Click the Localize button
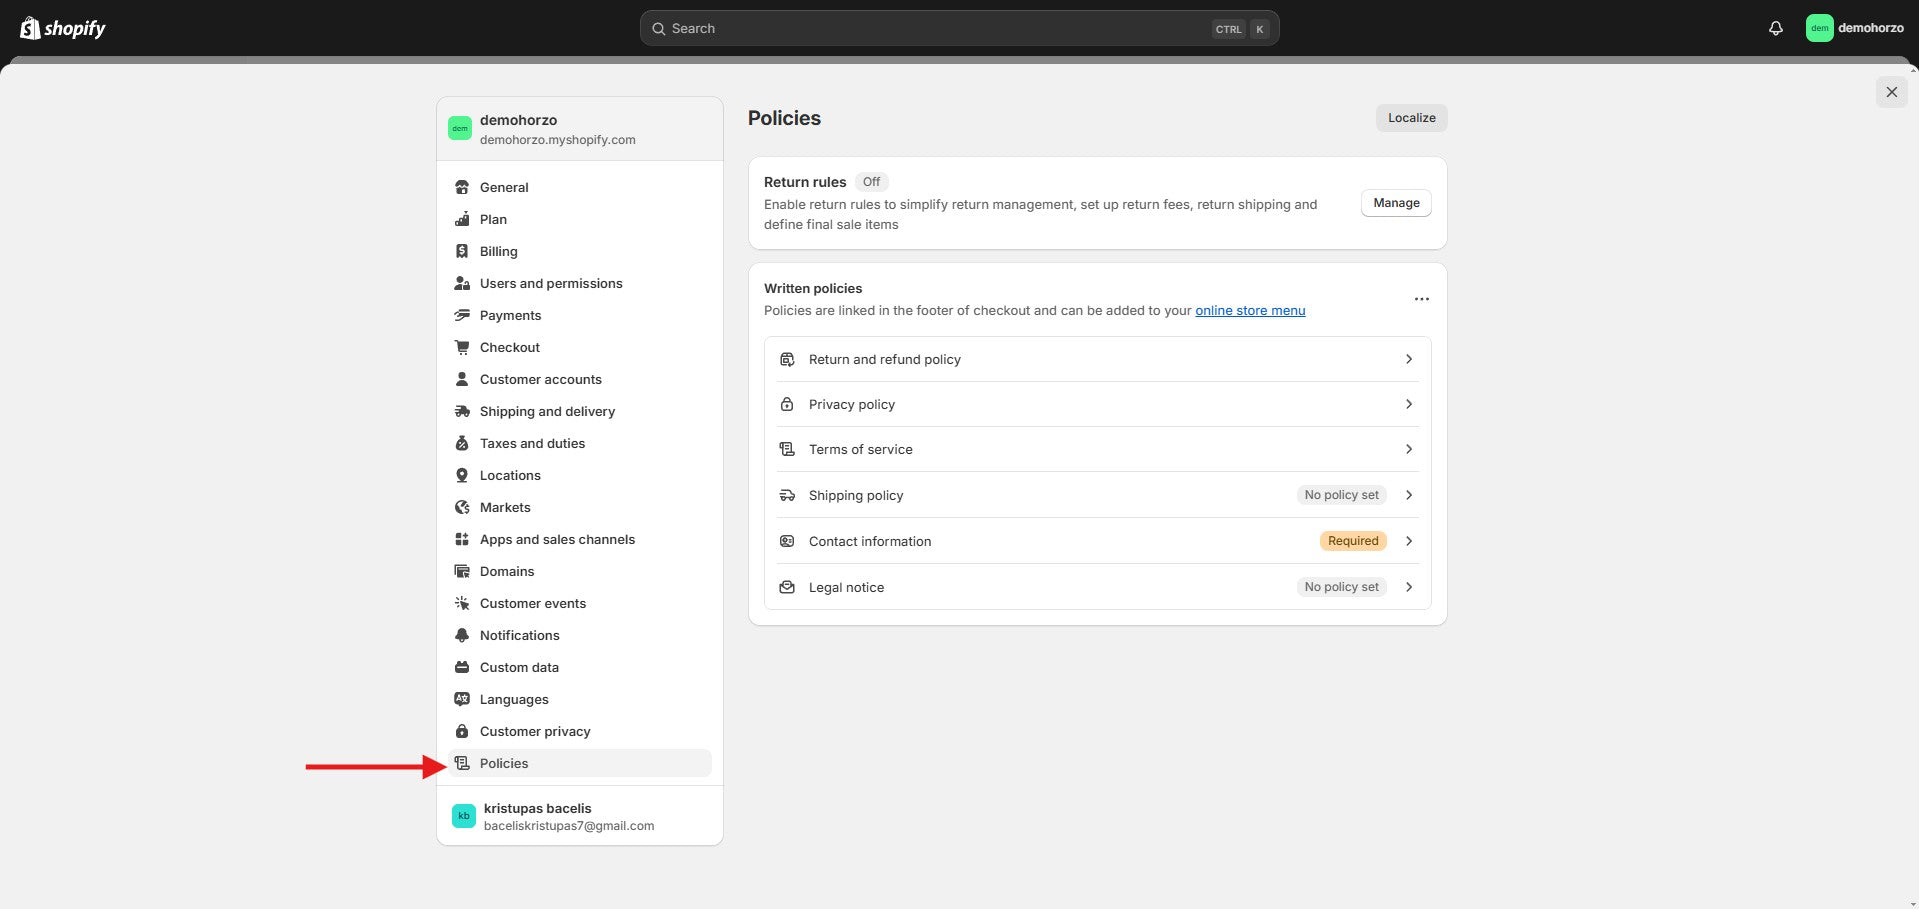The image size is (1919, 909). 1411,118
